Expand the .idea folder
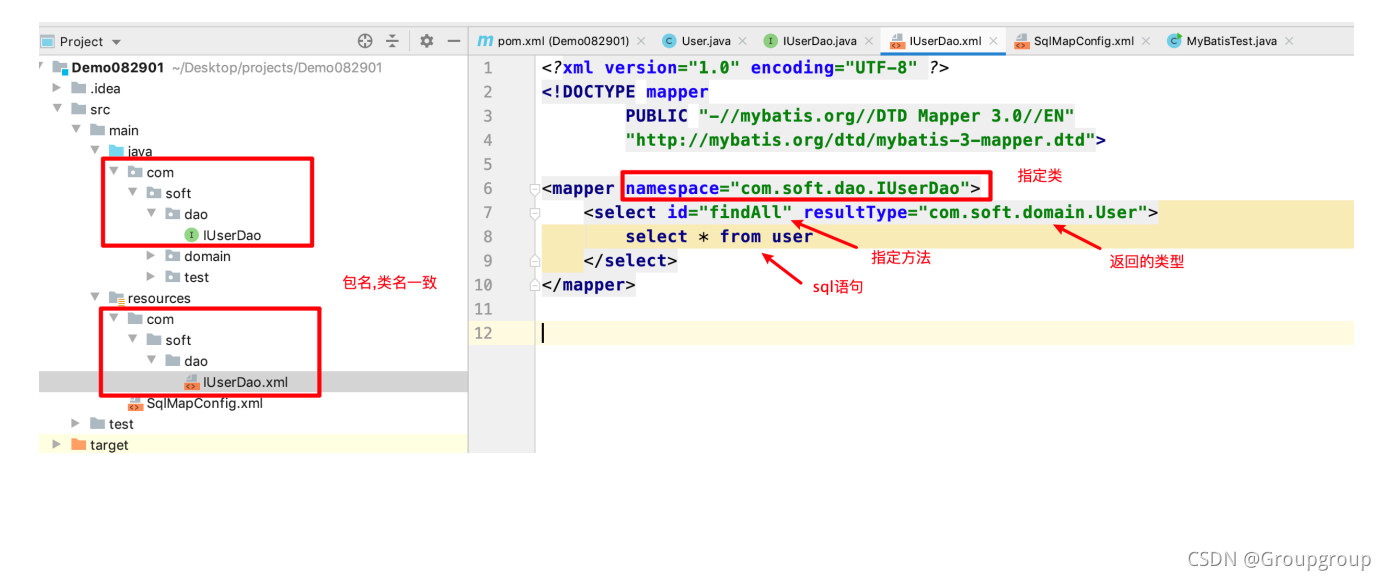The image size is (1386, 580). click(57, 88)
